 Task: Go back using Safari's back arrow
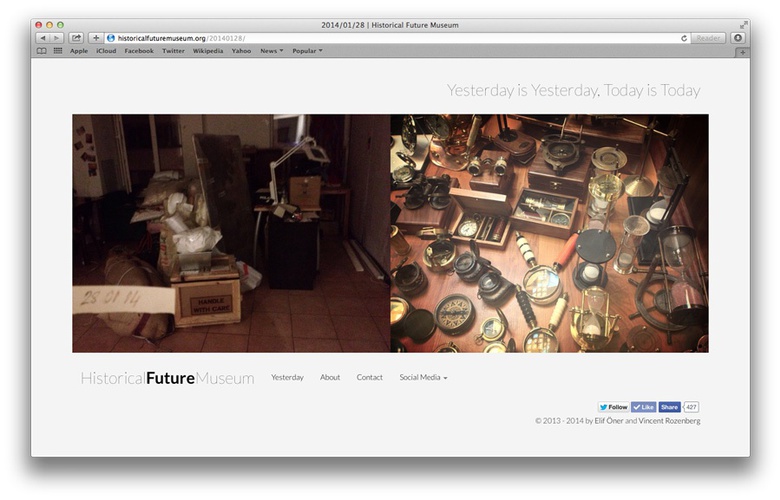(x=42, y=38)
